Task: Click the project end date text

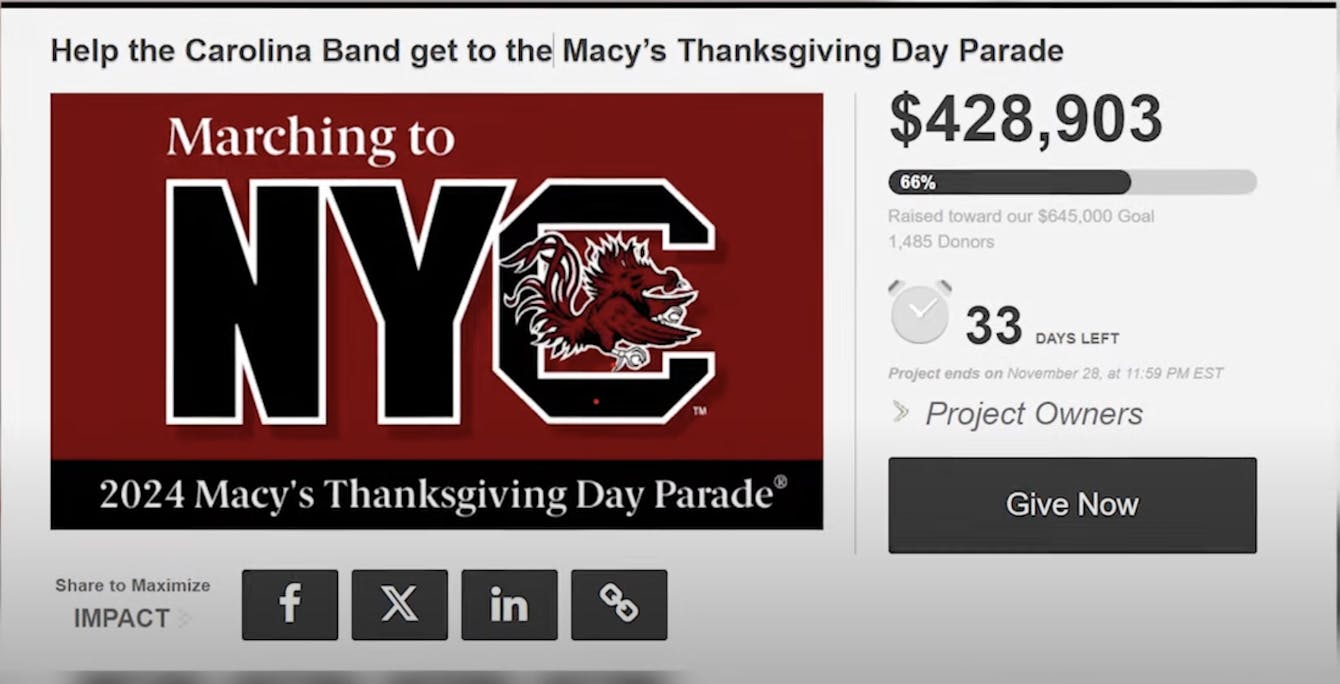Action: coord(1055,374)
